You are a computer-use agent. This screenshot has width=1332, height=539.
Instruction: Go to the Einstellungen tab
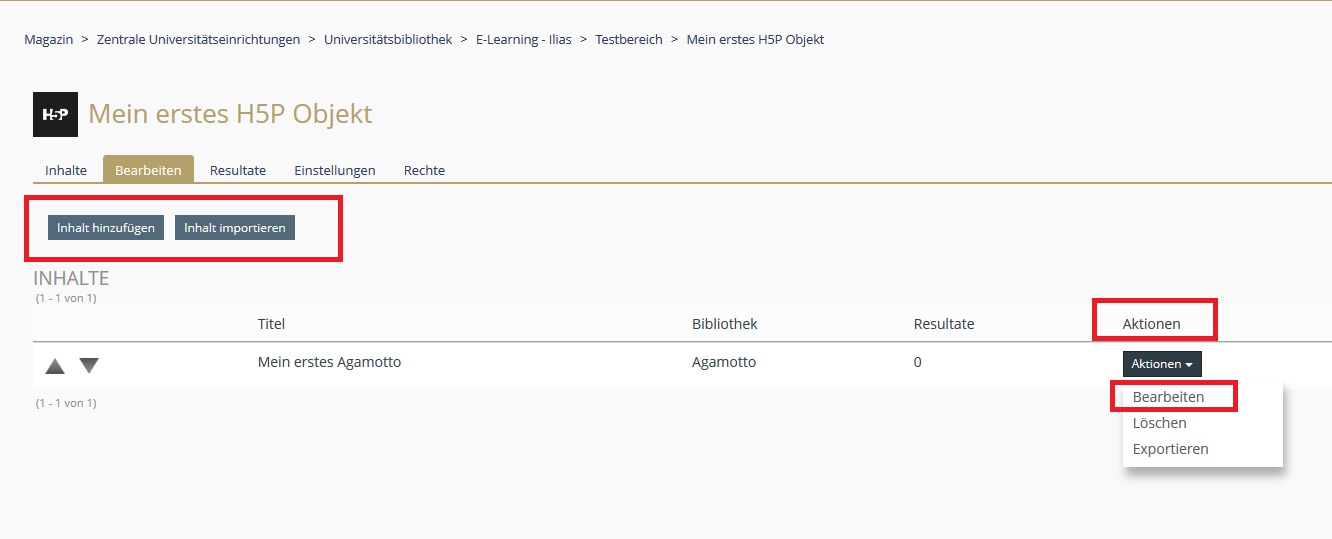click(335, 170)
